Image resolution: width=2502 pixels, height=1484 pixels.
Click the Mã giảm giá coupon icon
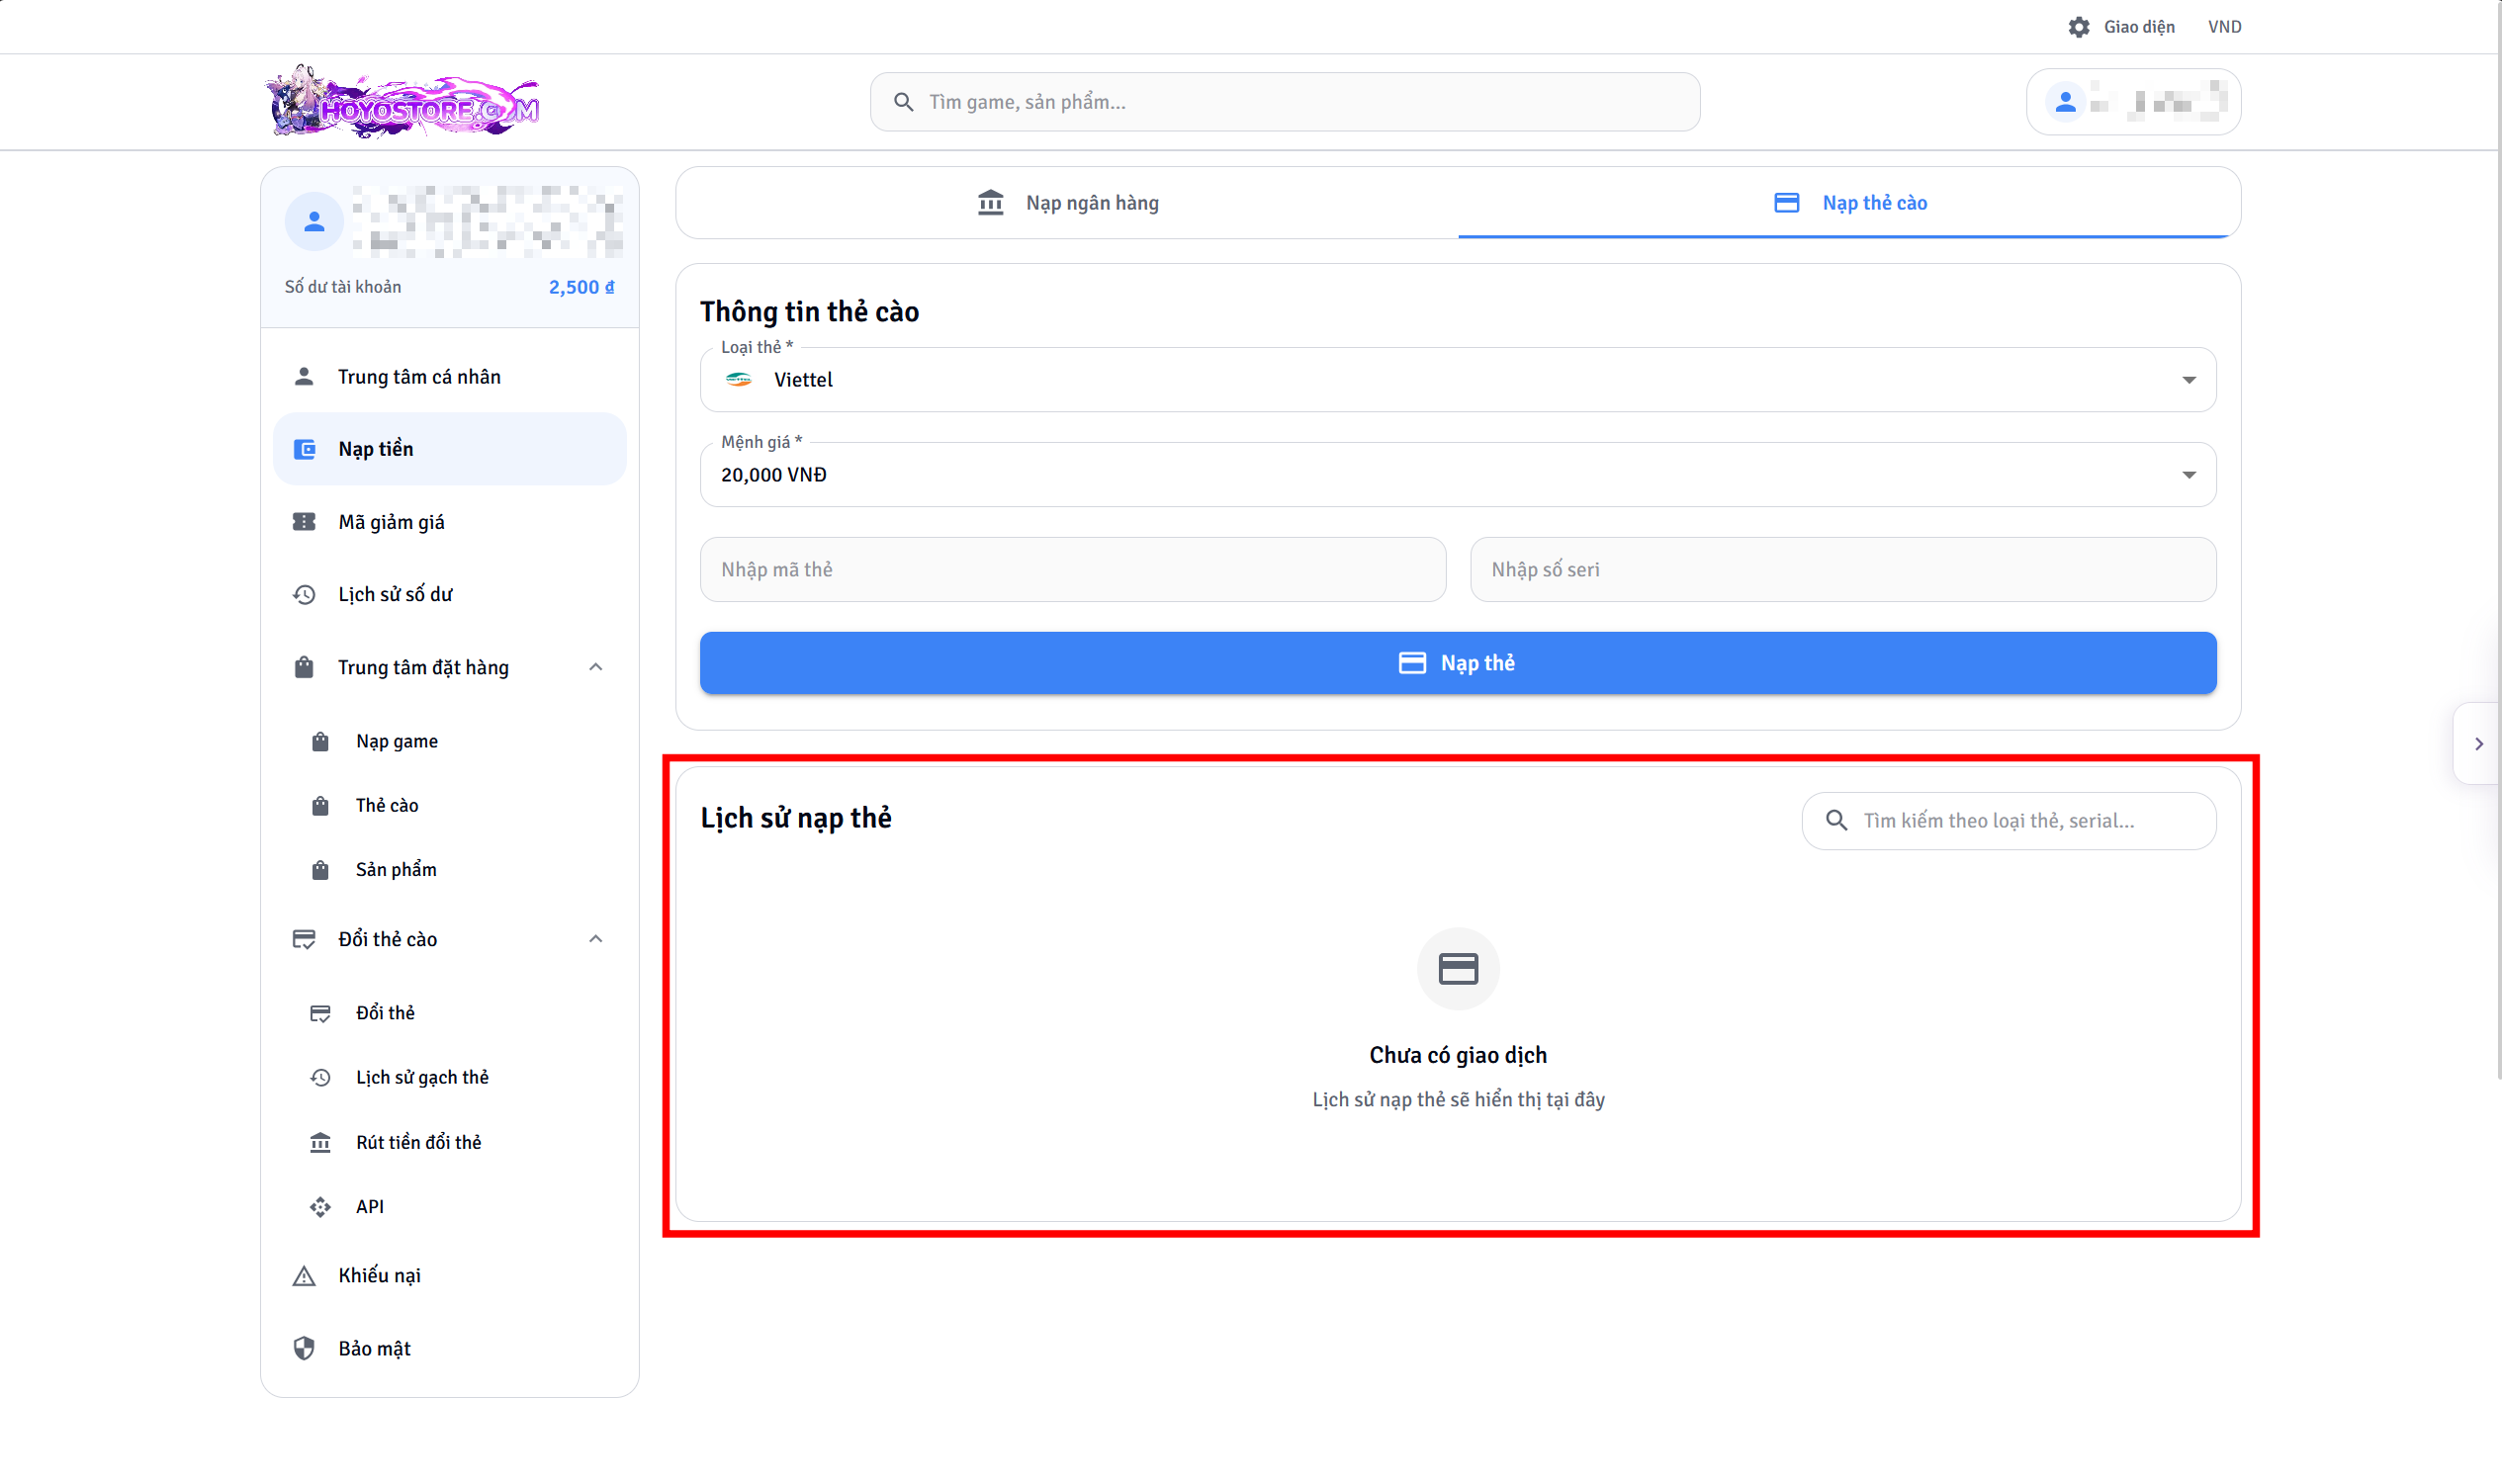click(304, 522)
